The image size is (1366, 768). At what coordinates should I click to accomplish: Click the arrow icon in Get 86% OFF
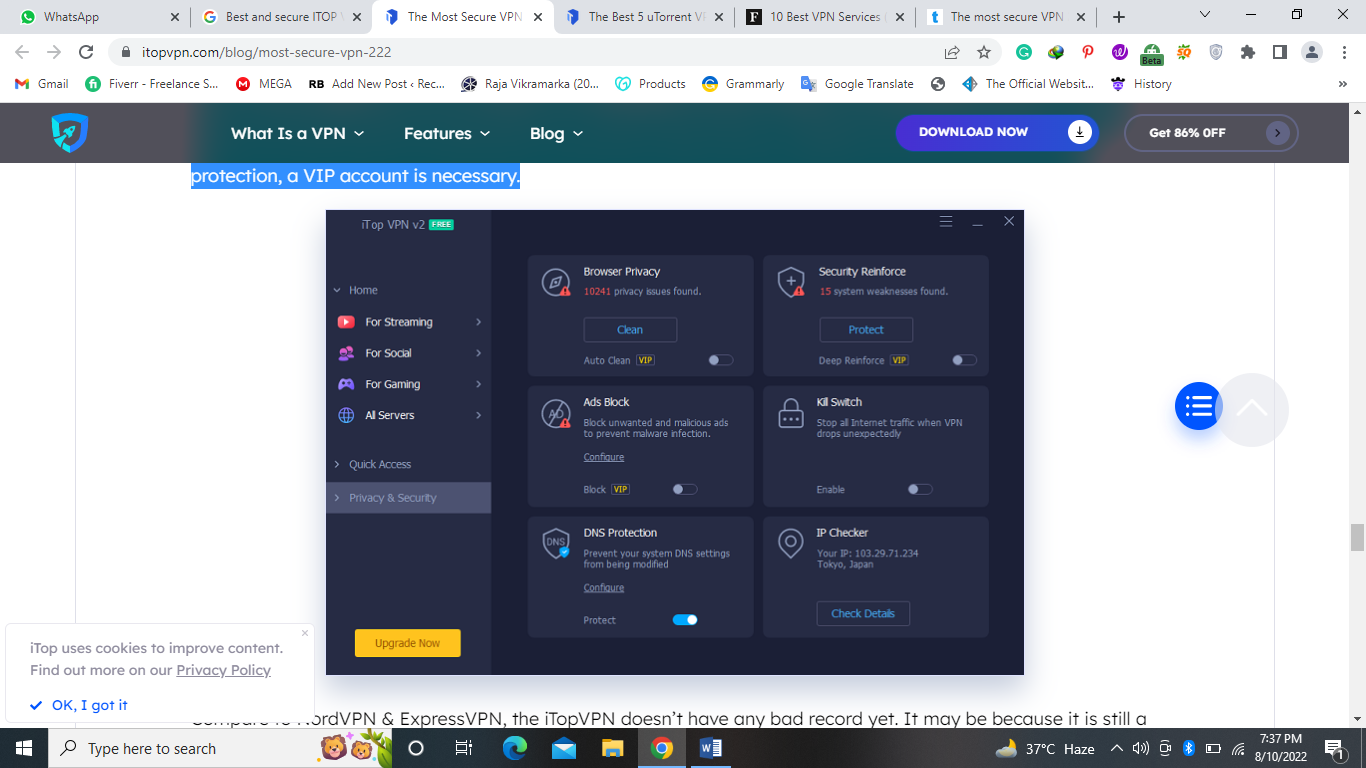(1277, 132)
